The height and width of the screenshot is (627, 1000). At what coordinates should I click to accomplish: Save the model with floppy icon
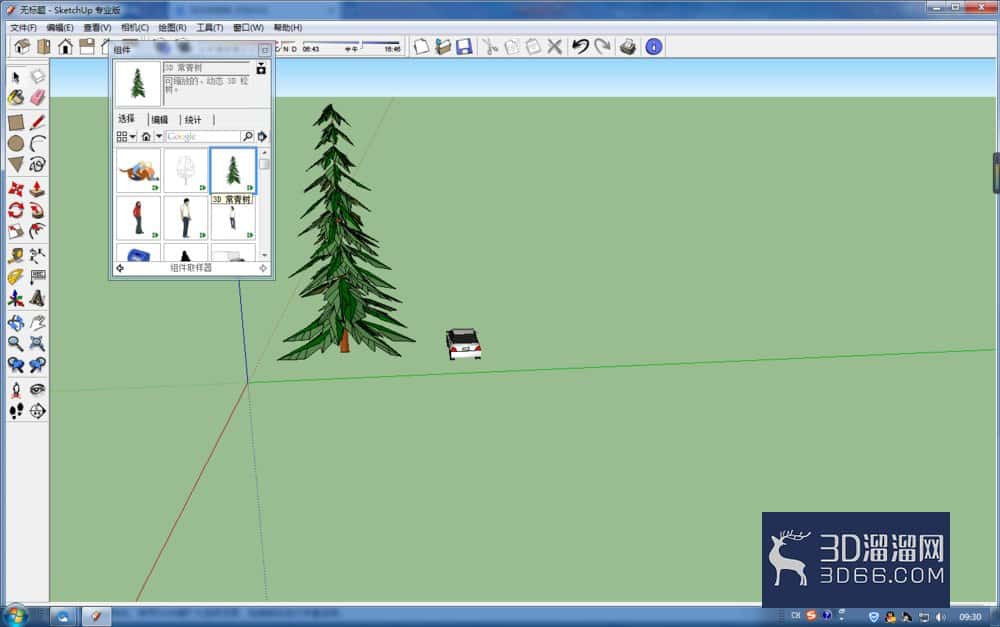(x=464, y=47)
